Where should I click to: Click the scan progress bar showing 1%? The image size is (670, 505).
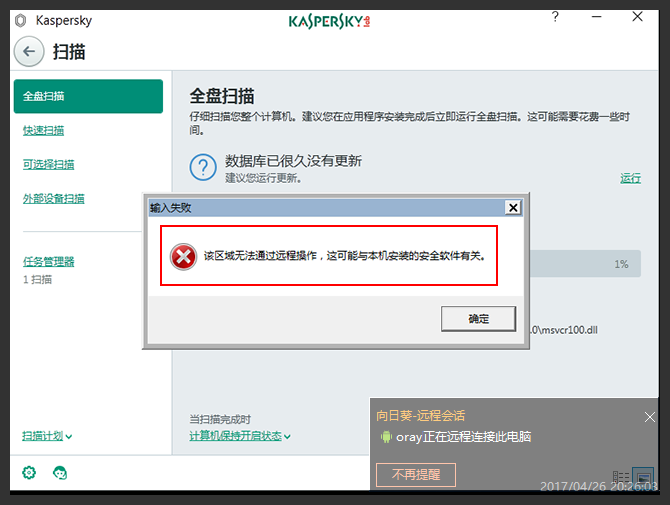(x=585, y=264)
